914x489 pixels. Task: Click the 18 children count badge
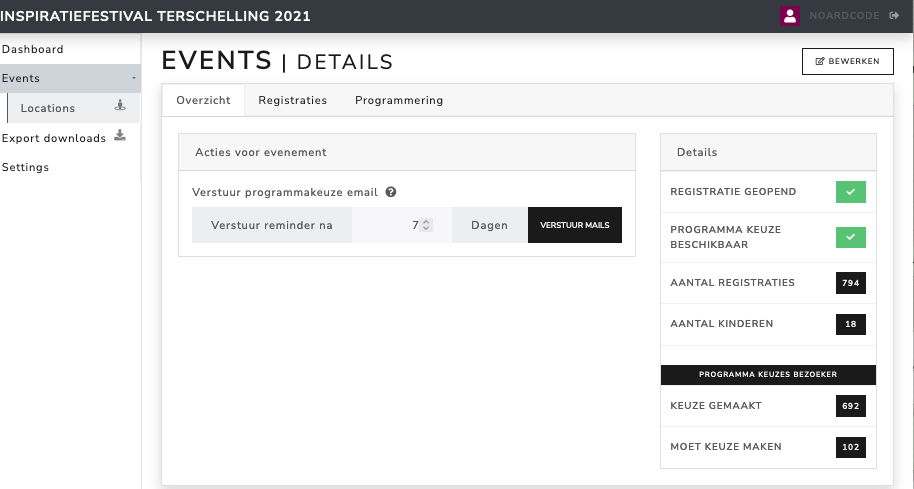(851, 324)
